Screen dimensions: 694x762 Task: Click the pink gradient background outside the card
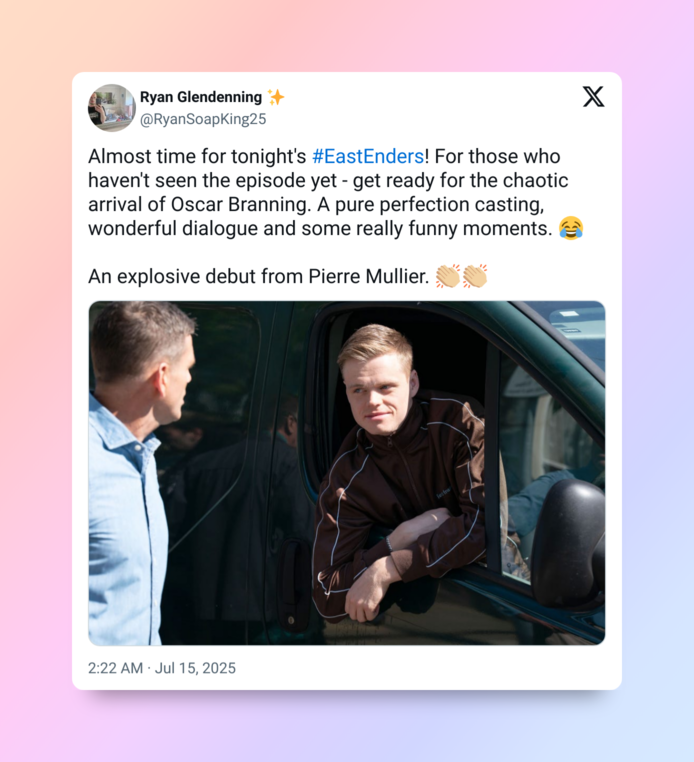(34, 389)
